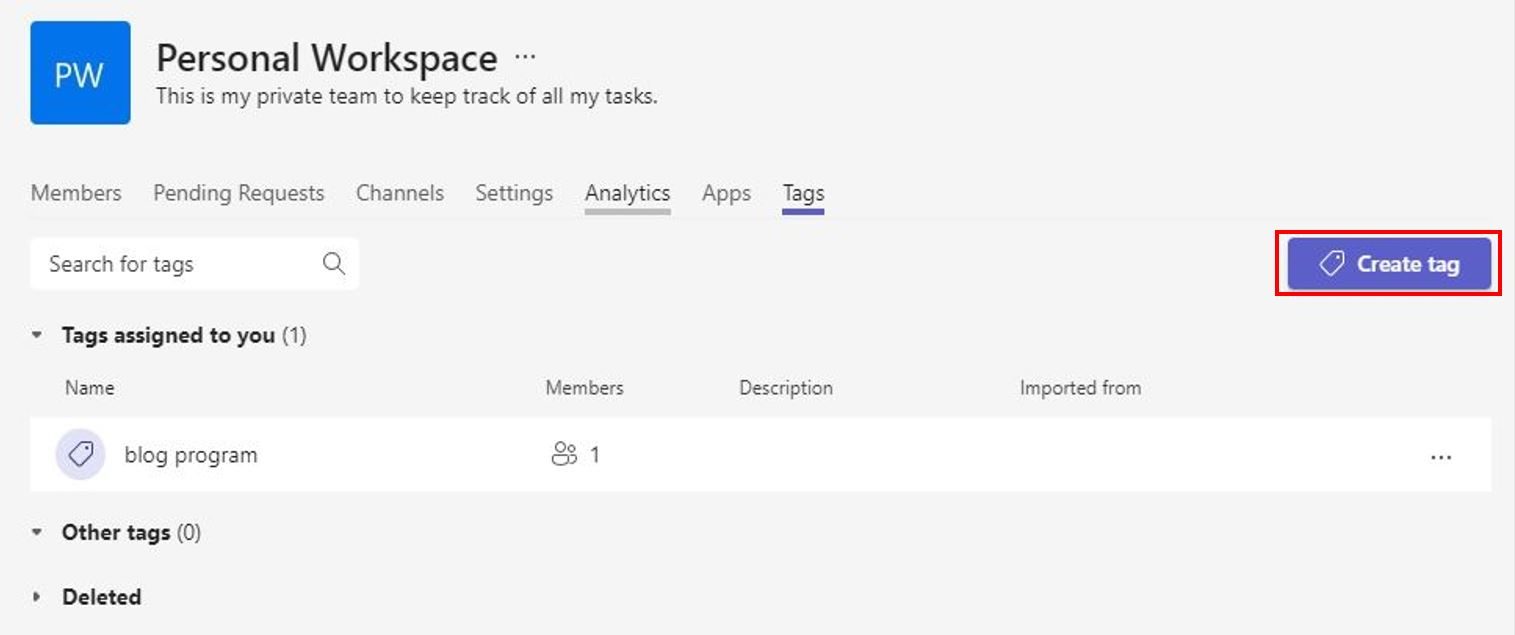Click the blog program tag icon
The height and width of the screenshot is (635, 1515).
80,455
